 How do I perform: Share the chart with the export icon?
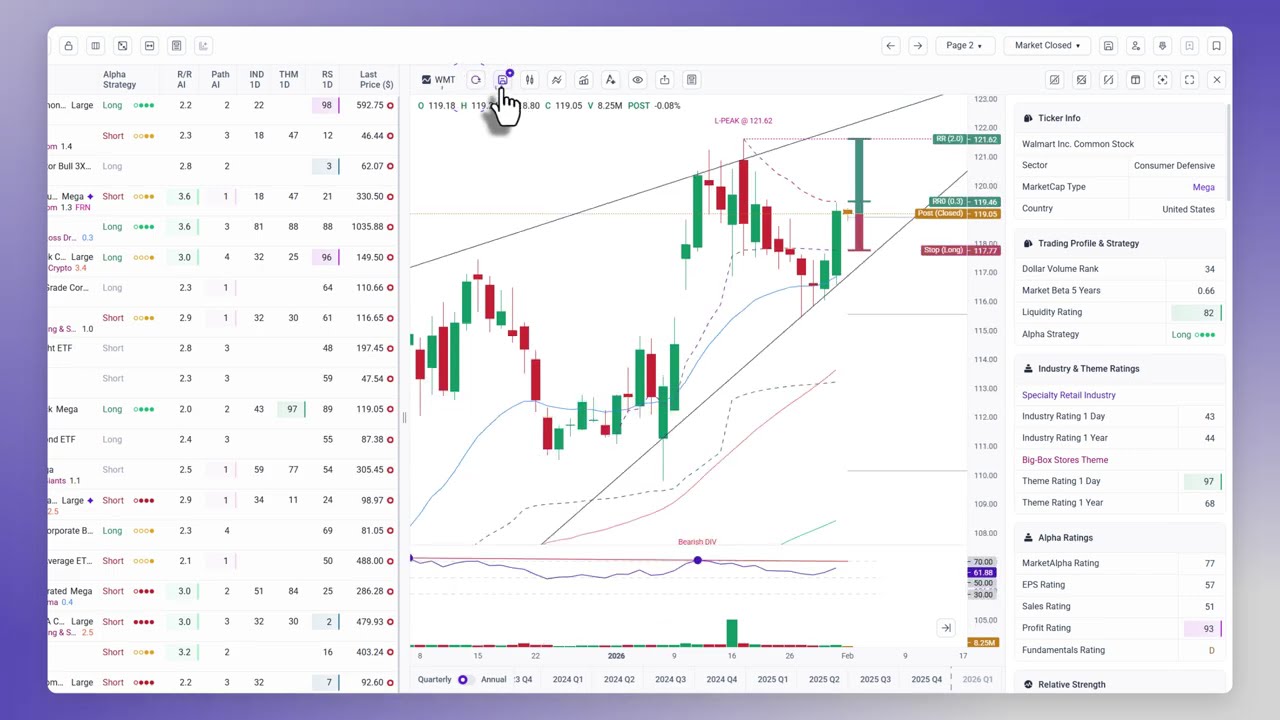664,80
